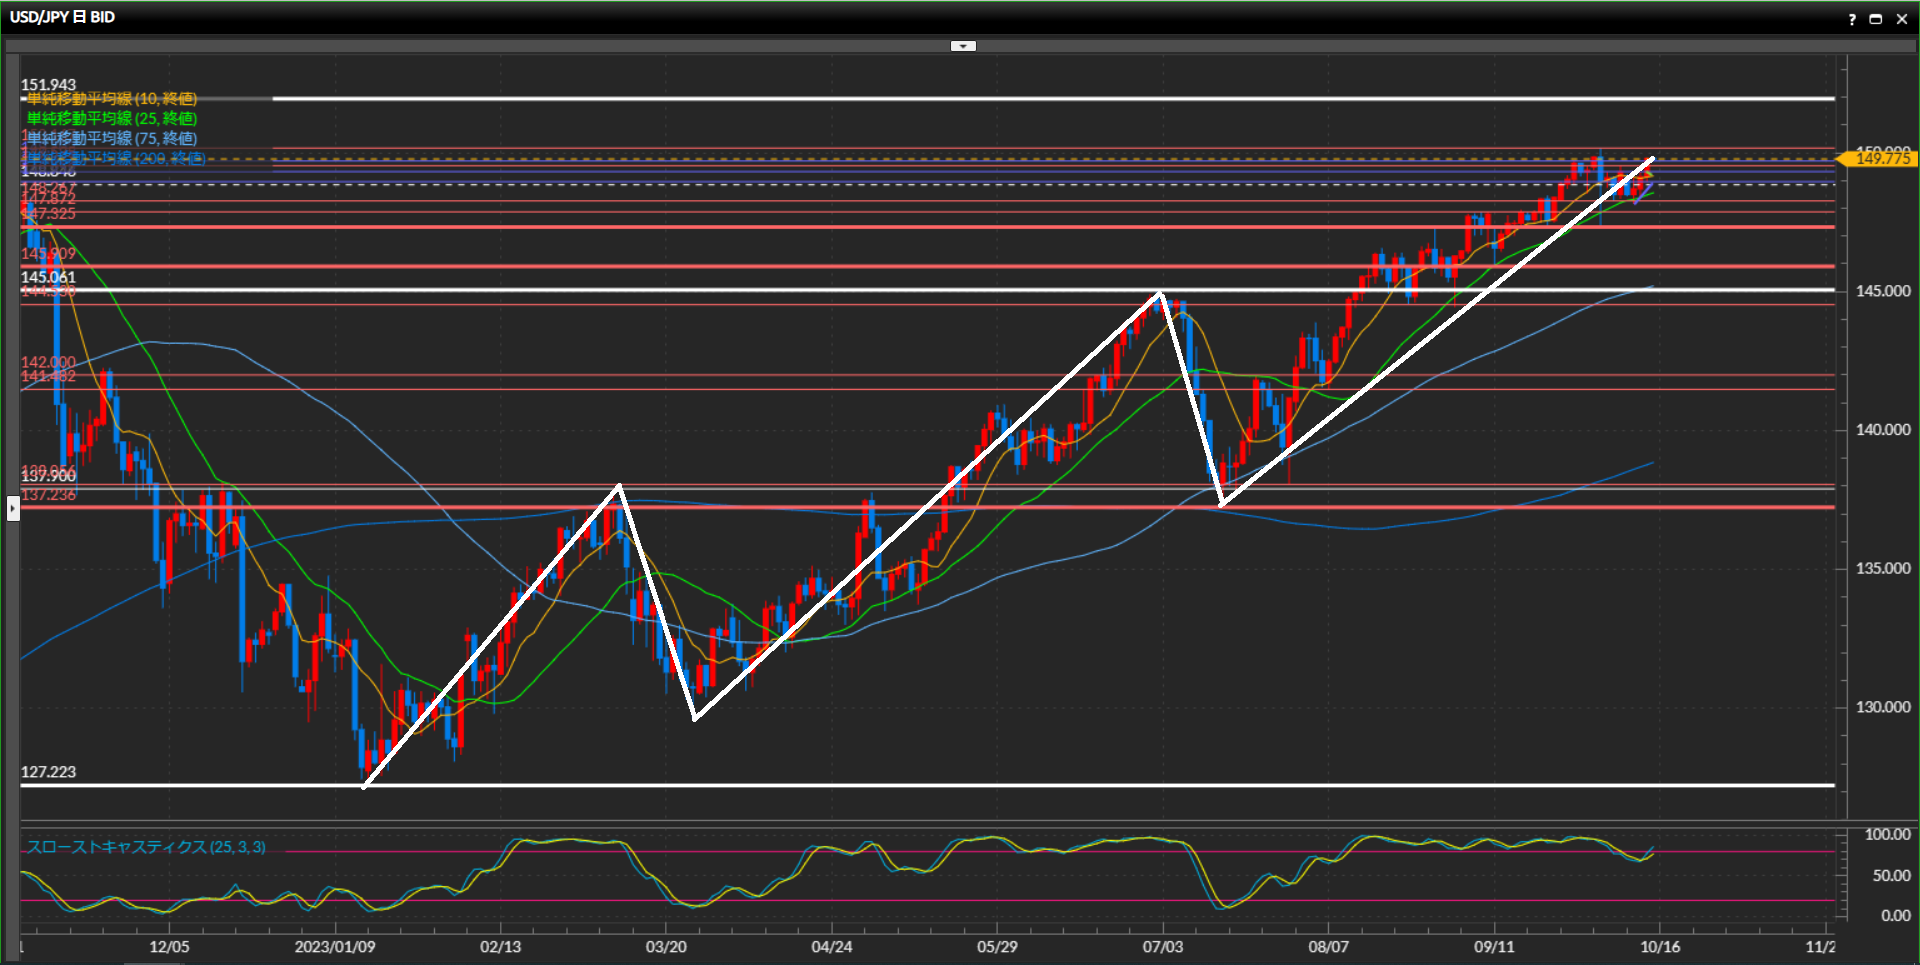Click the 07/03 date on time axis
The width and height of the screenshot is (1920, 965).
(1163, 946)
